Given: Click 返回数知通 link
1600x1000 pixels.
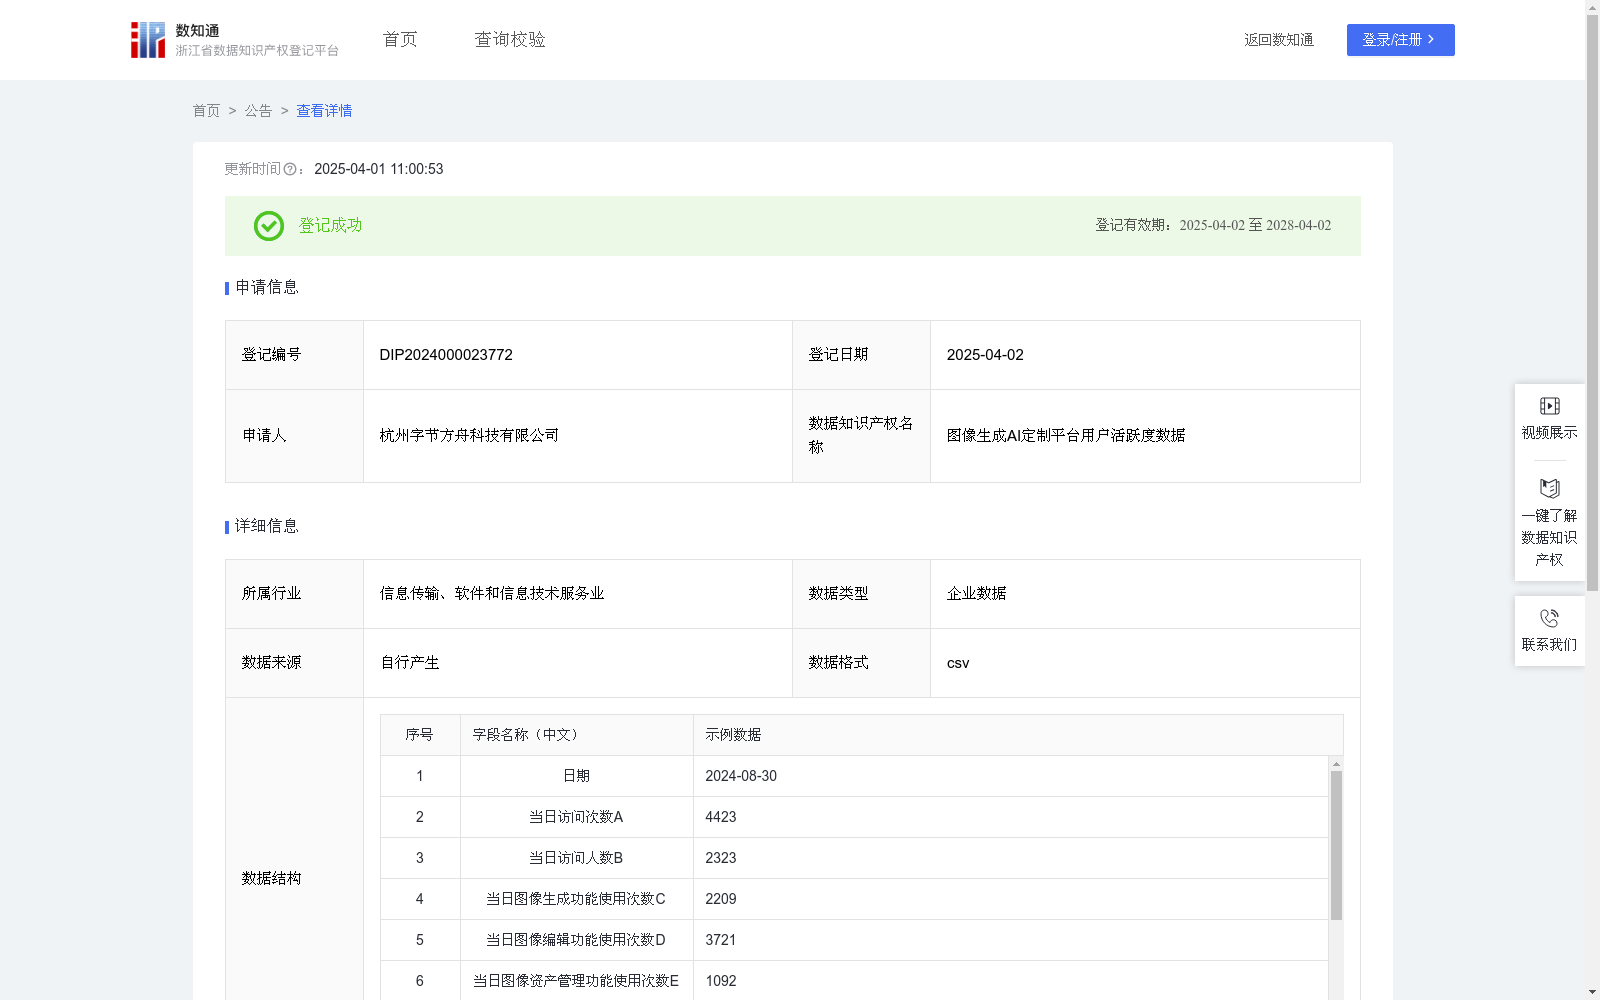Looking at the screenshot, I should click(x=1279, y=40).
